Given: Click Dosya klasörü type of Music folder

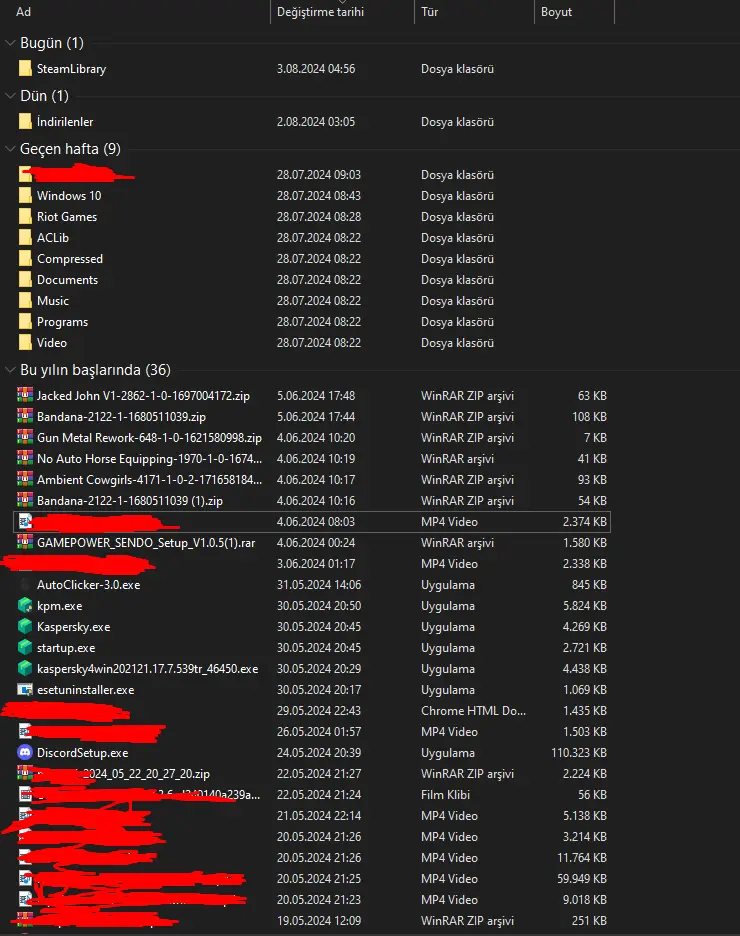Looking at the screenshot, I should click(457, 301).
